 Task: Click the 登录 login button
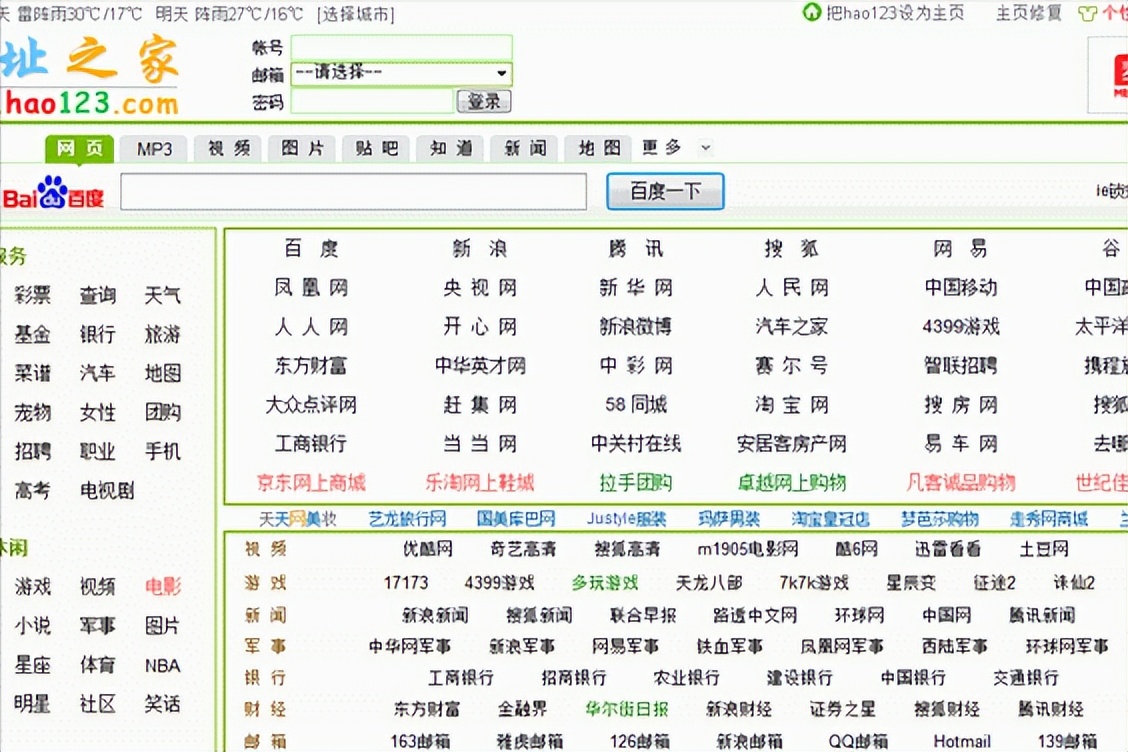pyautogui.click(x=484, y=101)
